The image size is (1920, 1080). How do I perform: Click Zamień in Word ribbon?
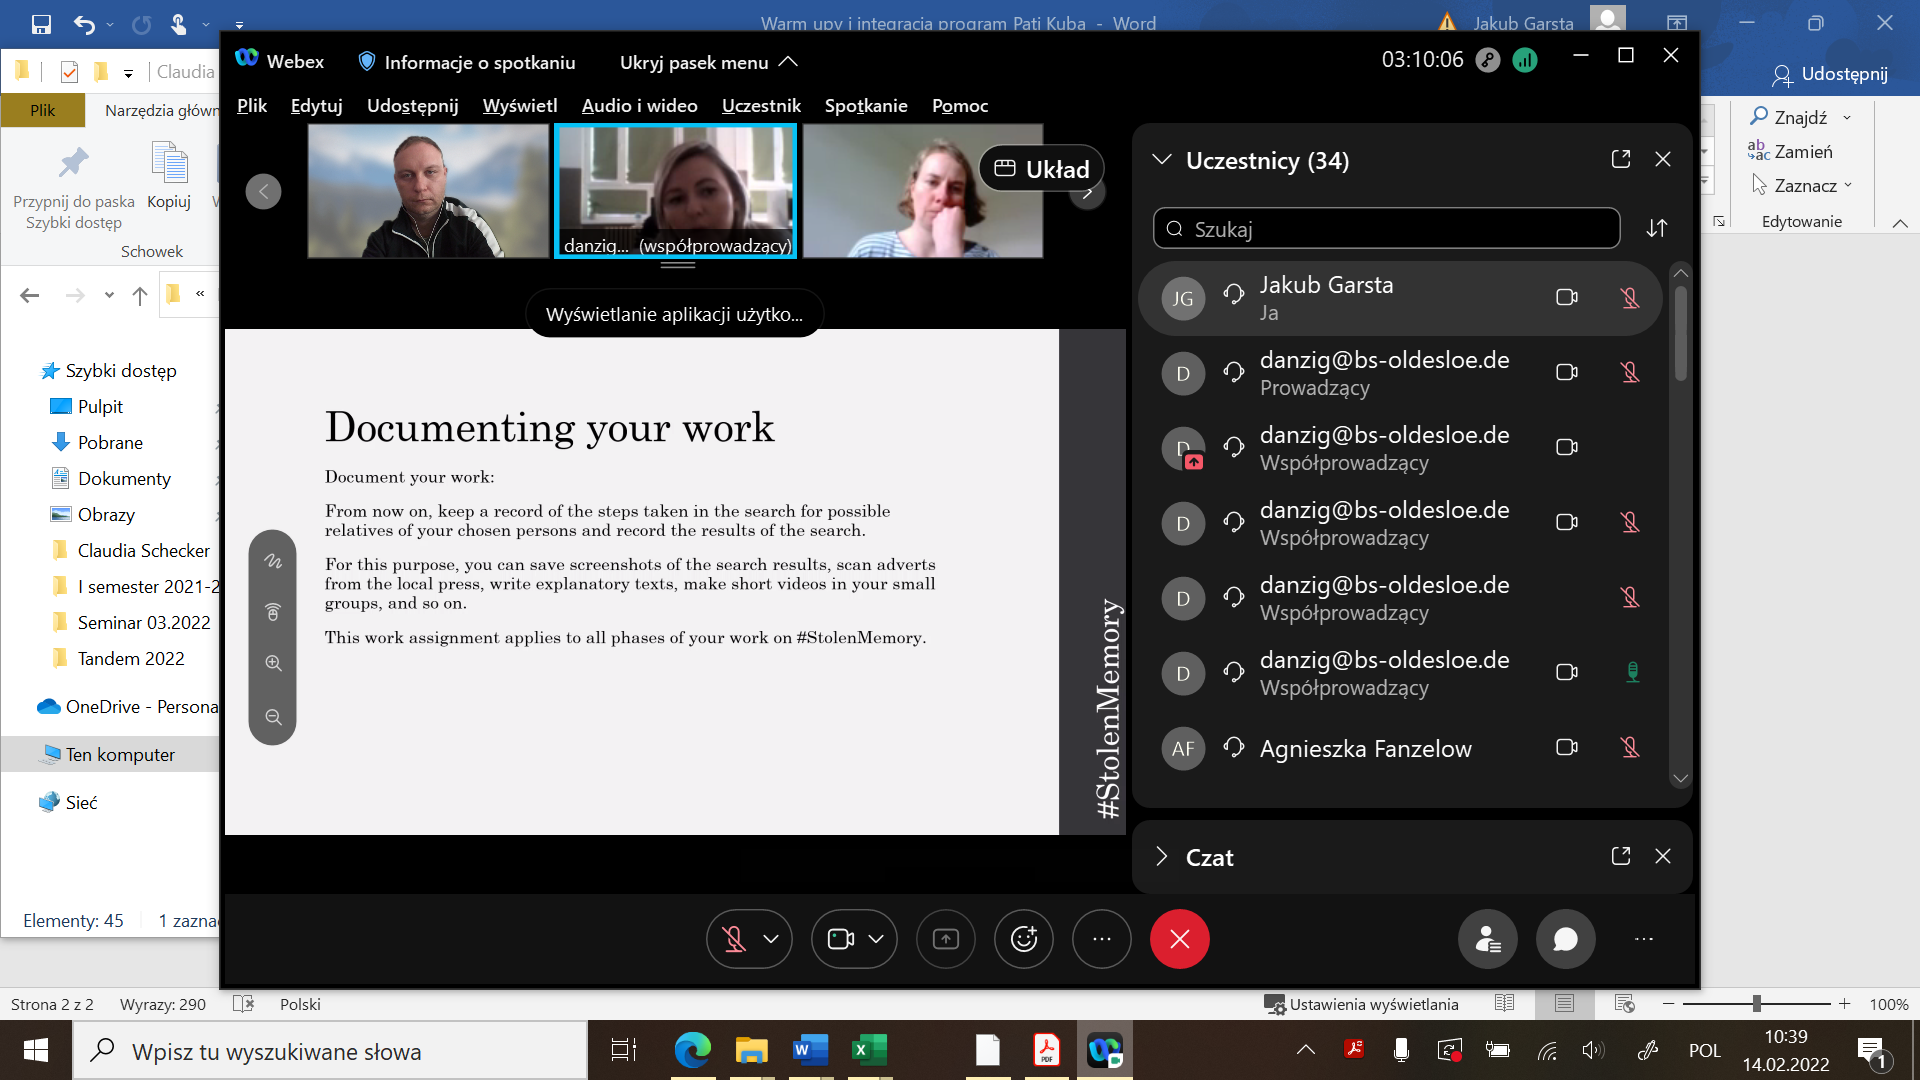pyautogui.click(x=1790, y=151)
